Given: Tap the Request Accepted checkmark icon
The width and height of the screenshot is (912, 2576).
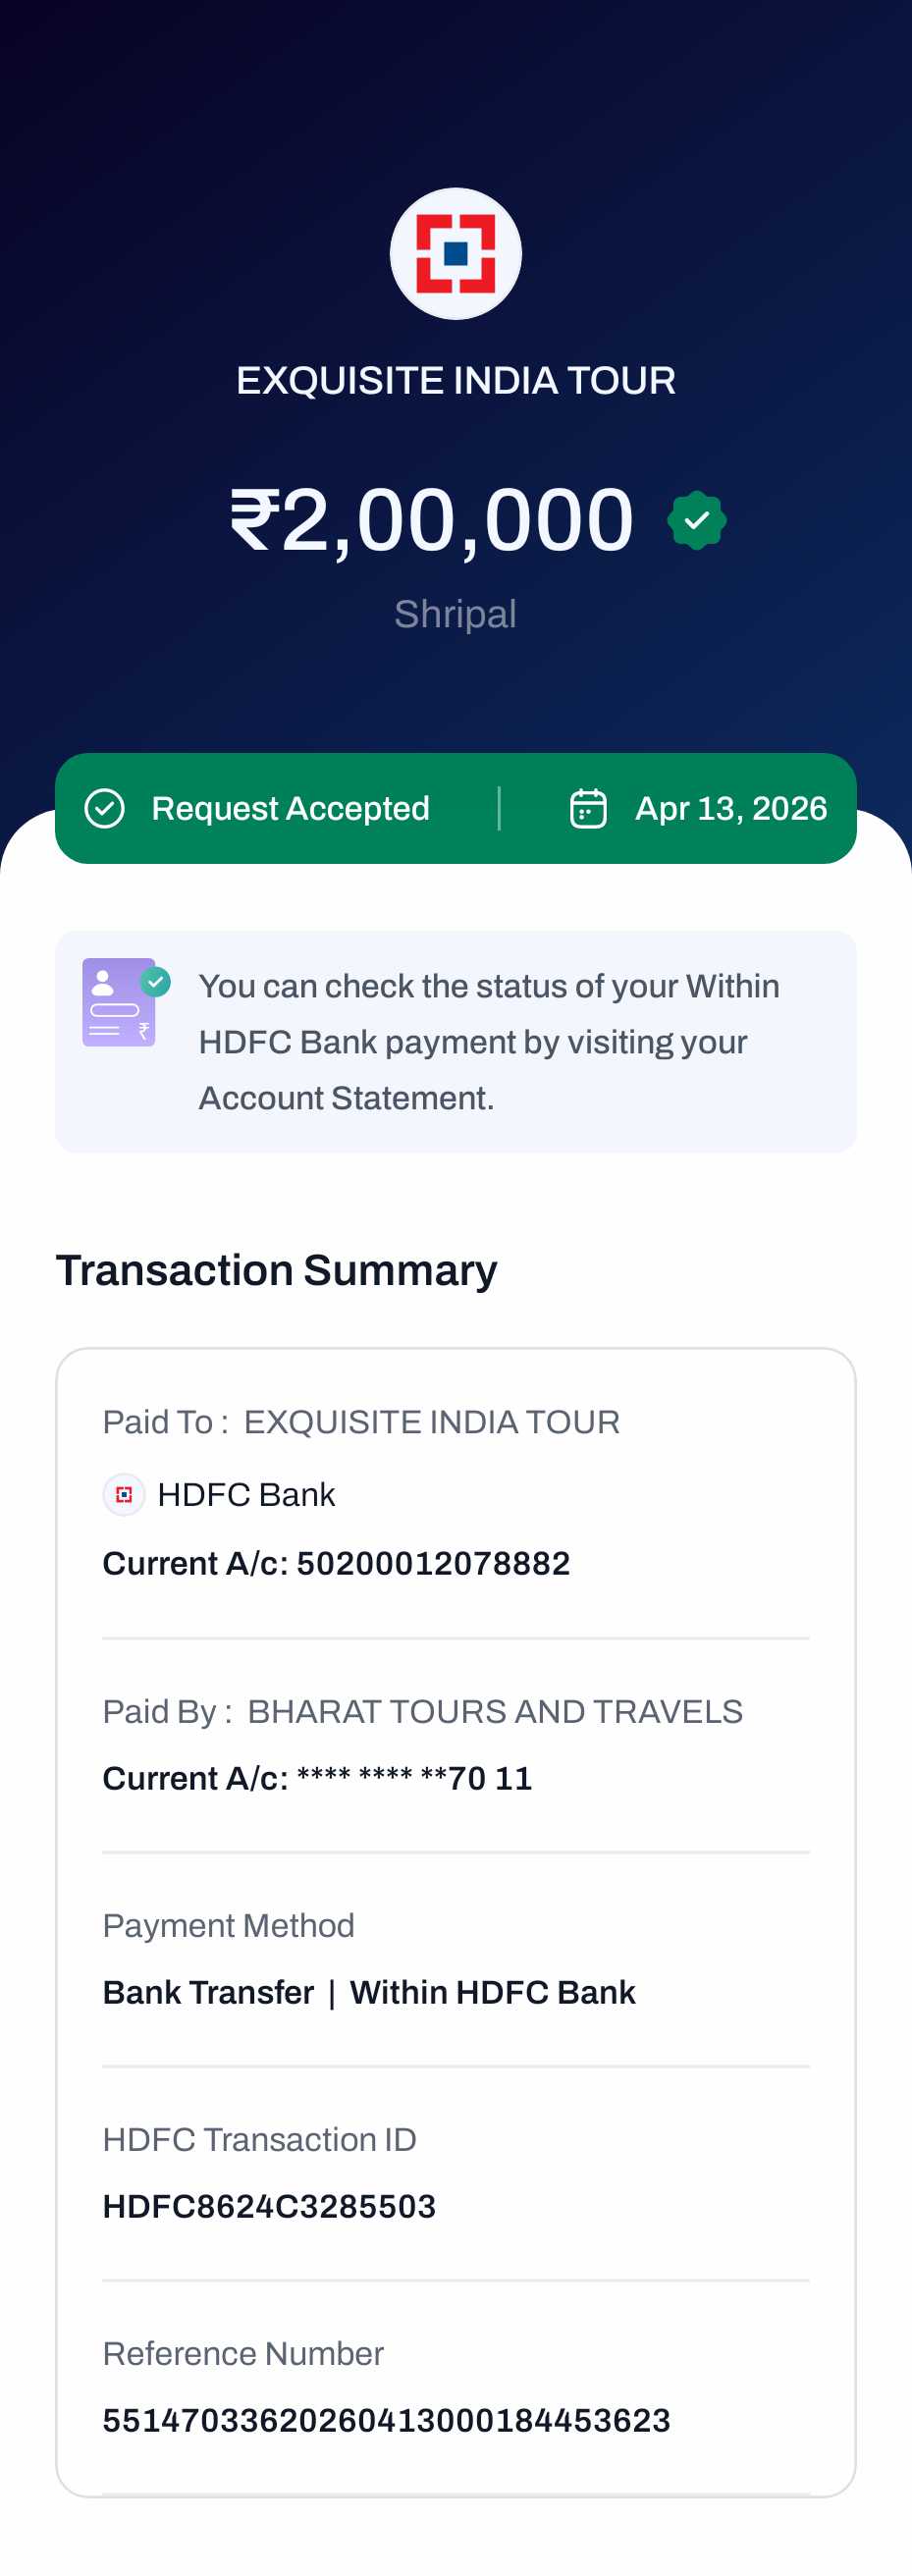Looking at the screenshot, I should pyautogui.click(x=105, y=808).
